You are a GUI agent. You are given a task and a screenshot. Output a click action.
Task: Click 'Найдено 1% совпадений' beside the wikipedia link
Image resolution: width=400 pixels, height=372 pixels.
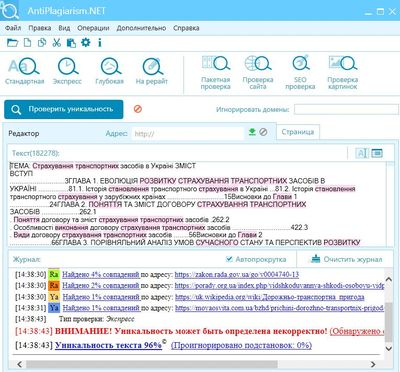point(101,297)
